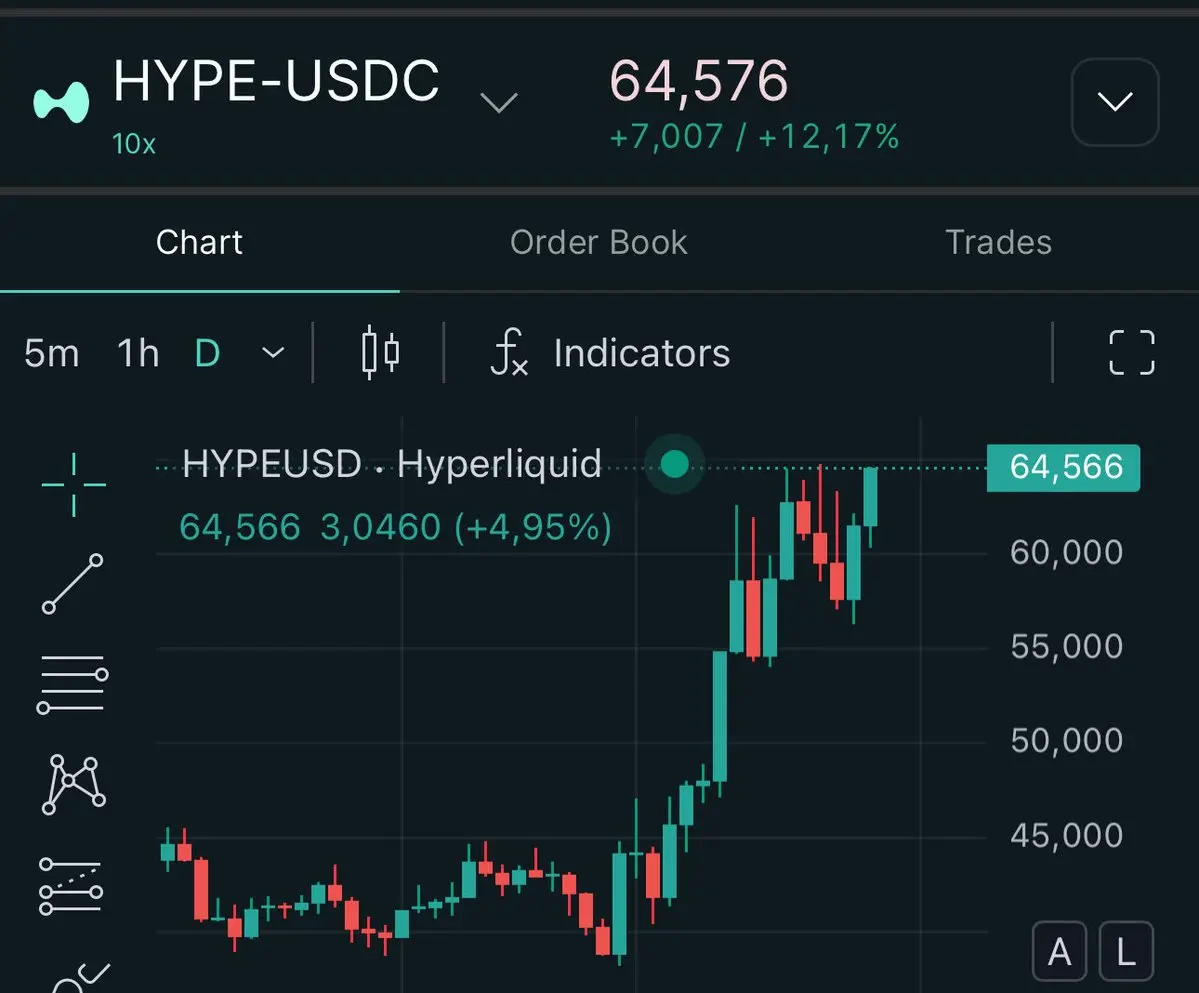Enter fullscreen chart mode
Viewport: 1199px width, 993px height.
pos(1132,352)
